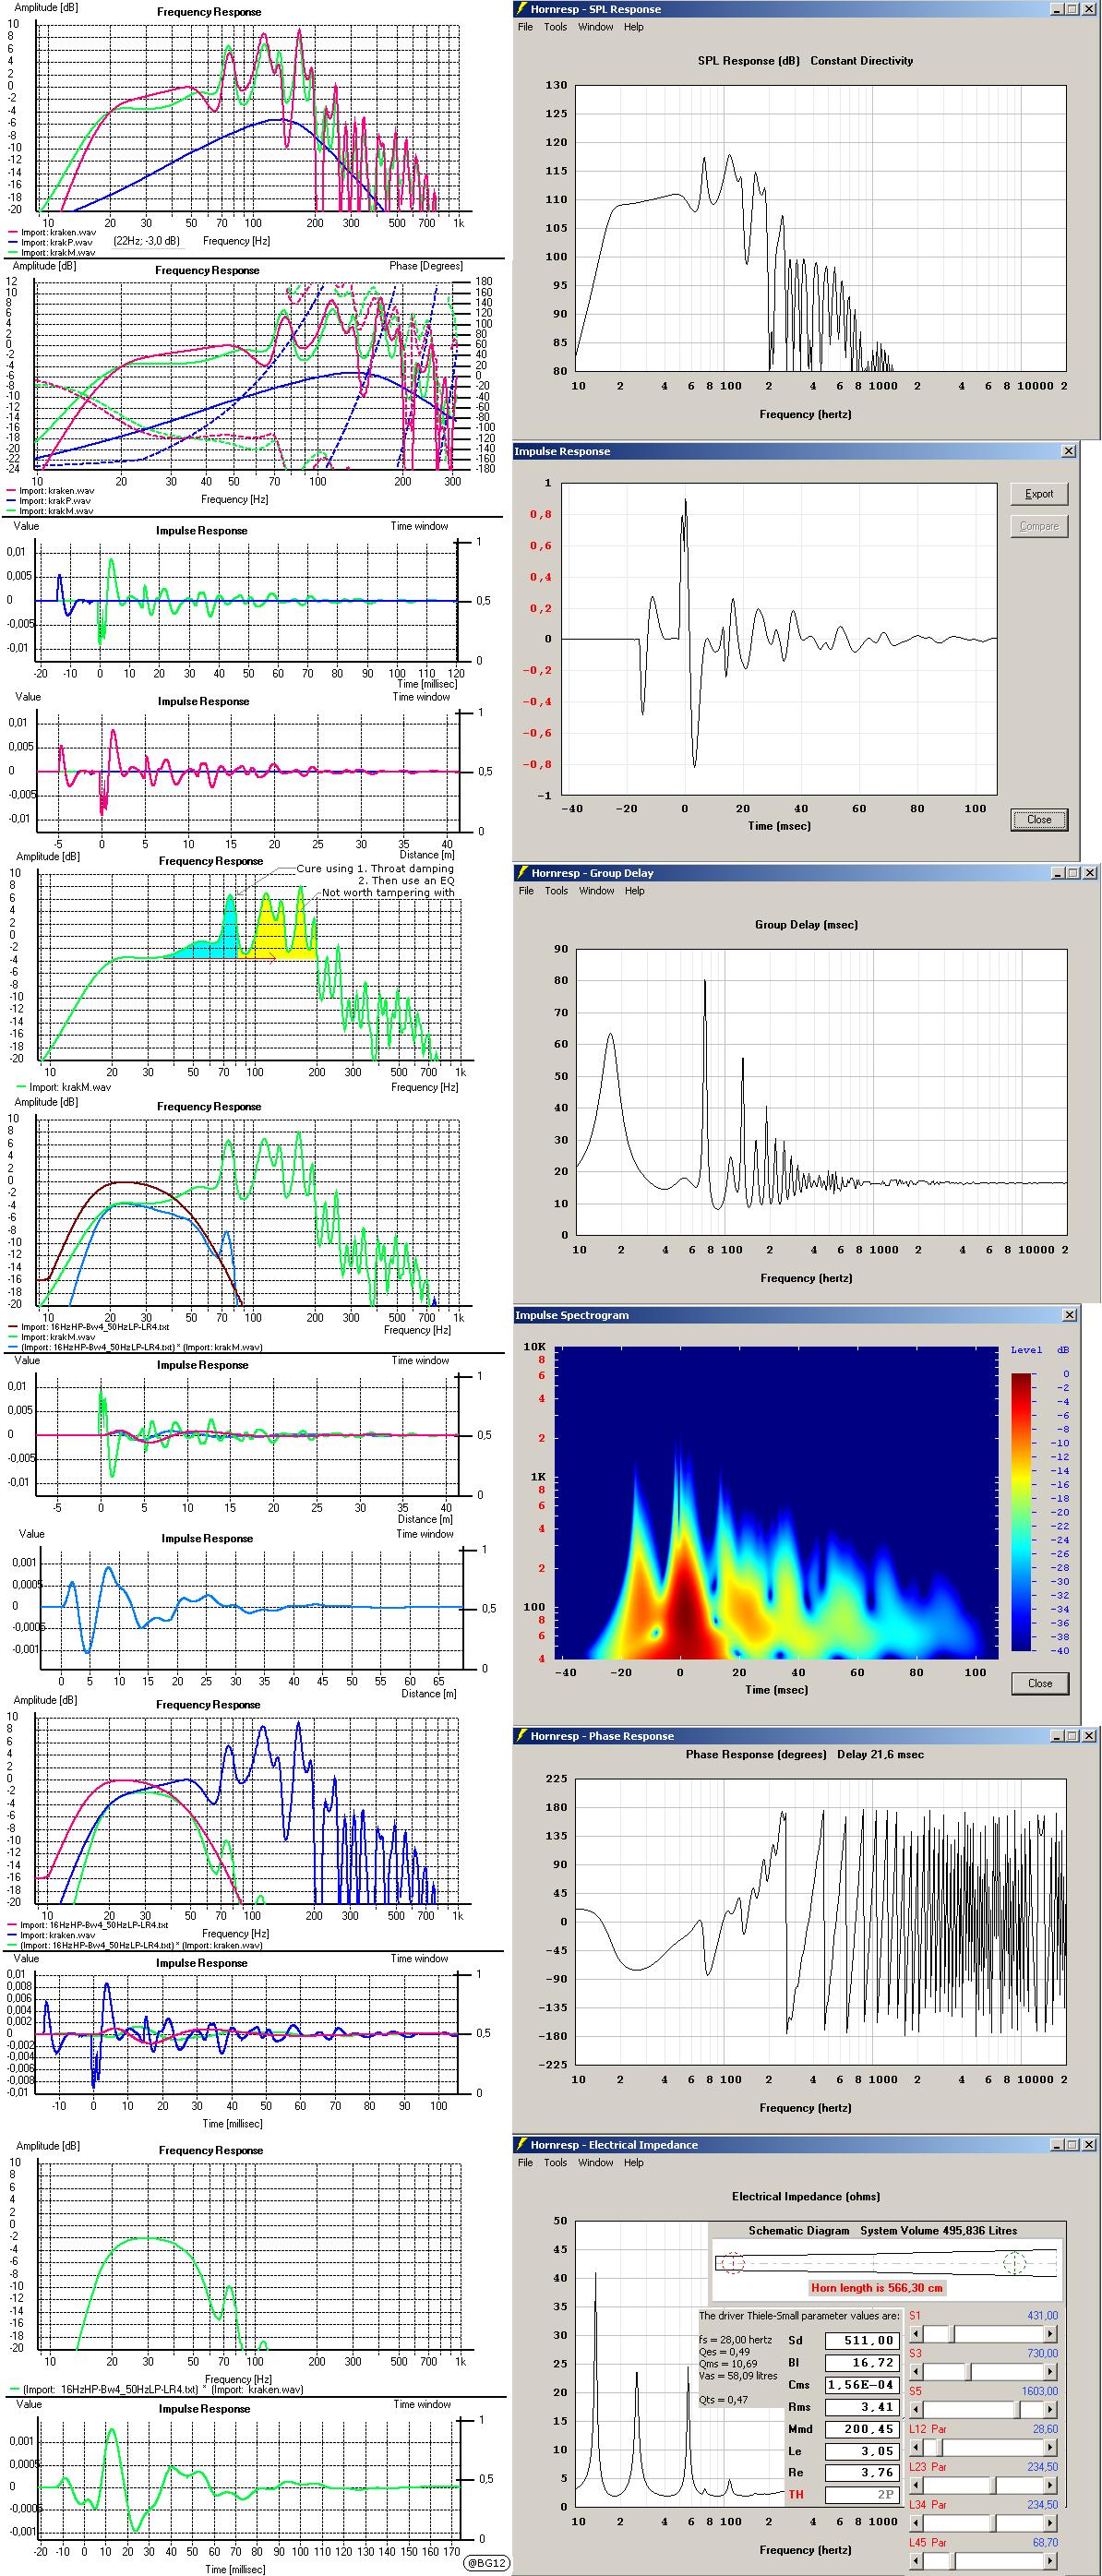This screenshot has height=2576, width=1102.
Task: Open Tools menu in SPL Response window
Action: (555, 27)
